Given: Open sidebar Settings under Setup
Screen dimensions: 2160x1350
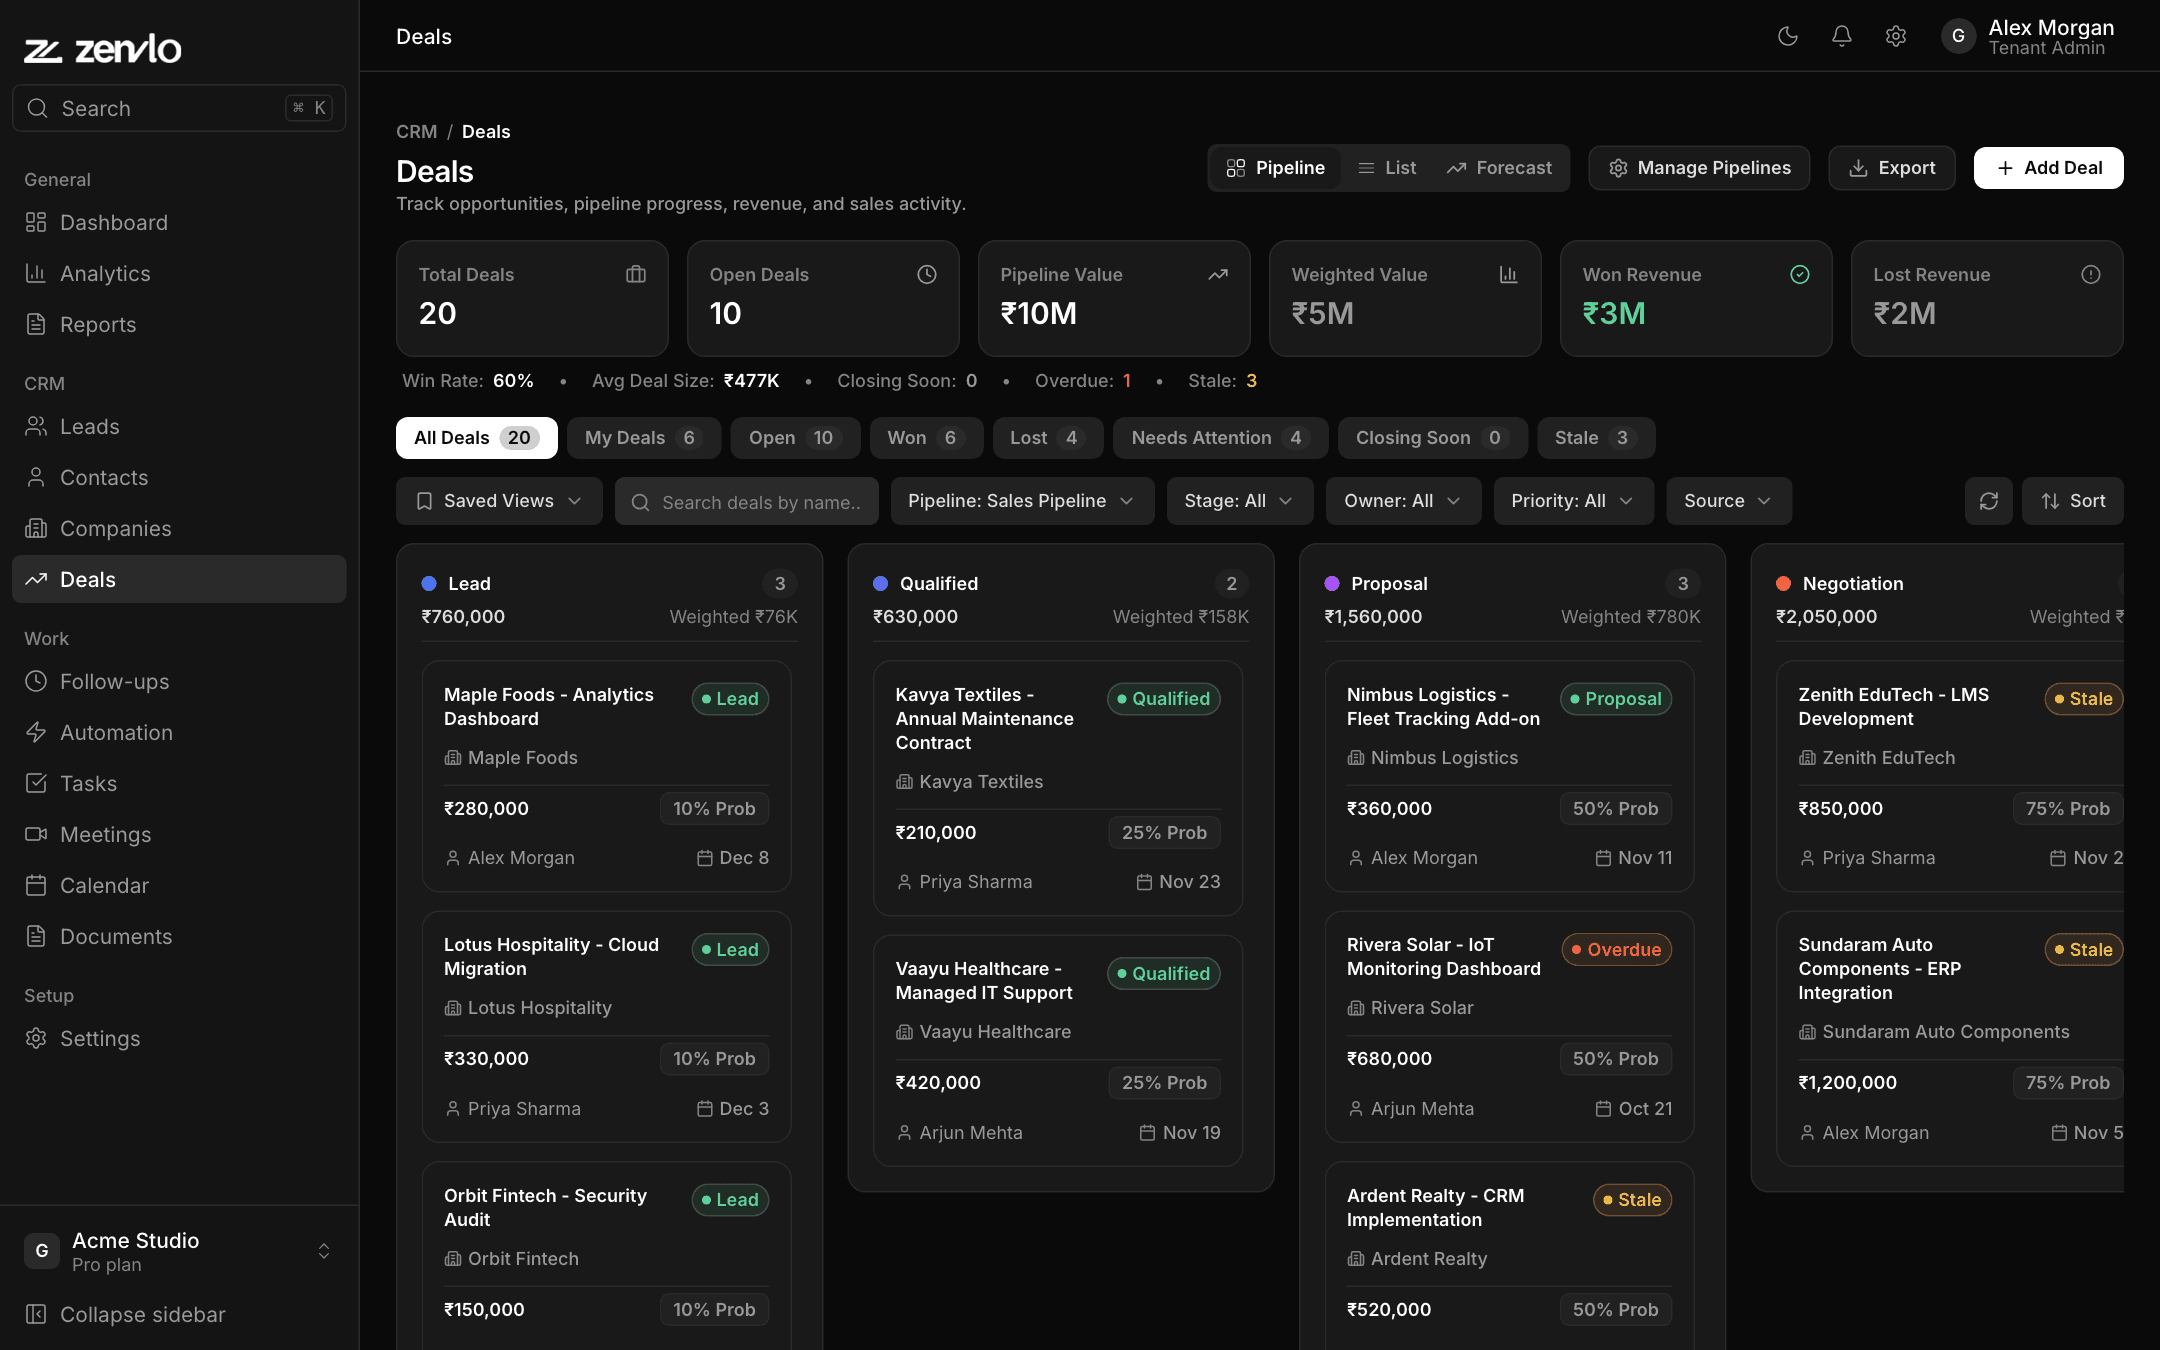Looking at the screenshot, I should click(179, 1038).
